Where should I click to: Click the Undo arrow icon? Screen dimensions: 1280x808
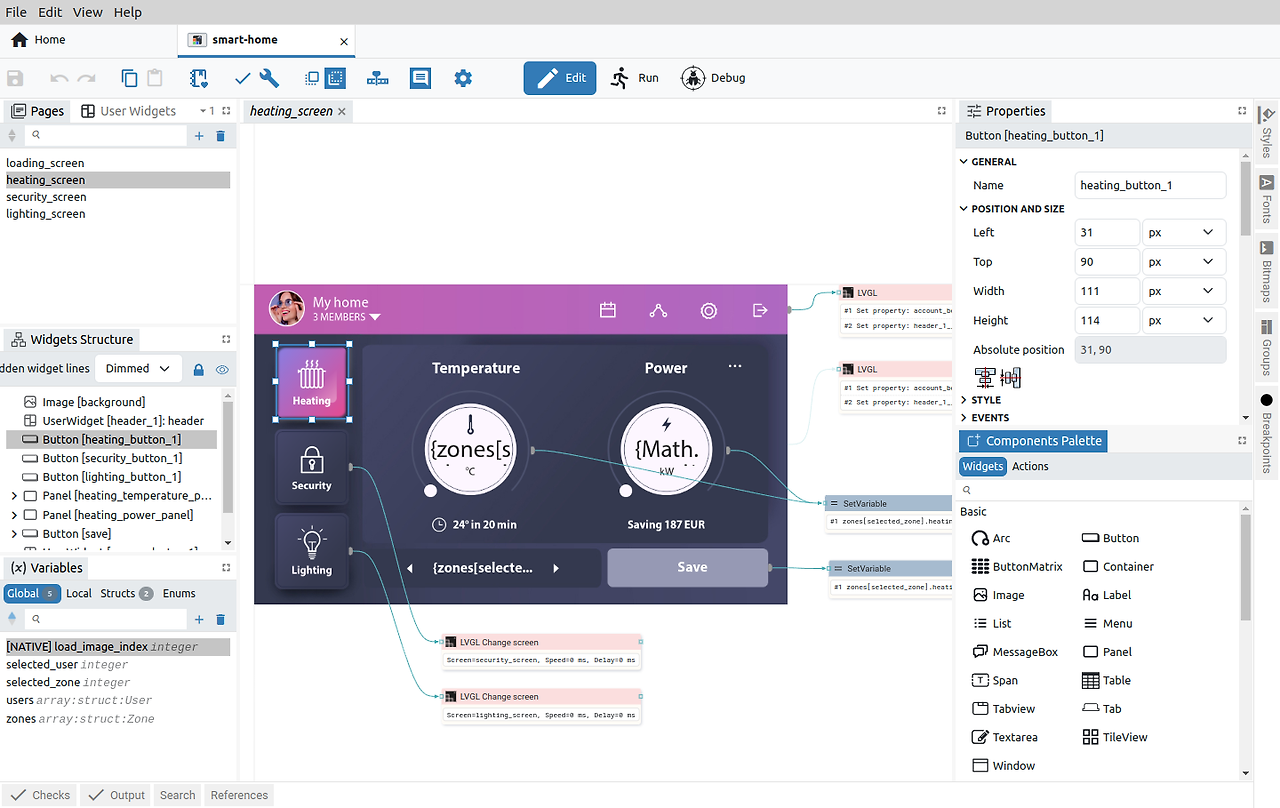click(x=59, y=78)
